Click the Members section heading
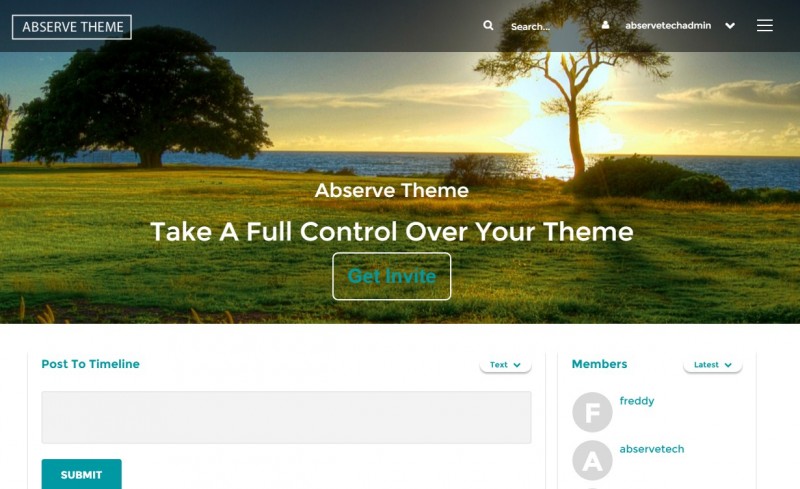Viewport: 800px width, 489px height. (599, 364)
